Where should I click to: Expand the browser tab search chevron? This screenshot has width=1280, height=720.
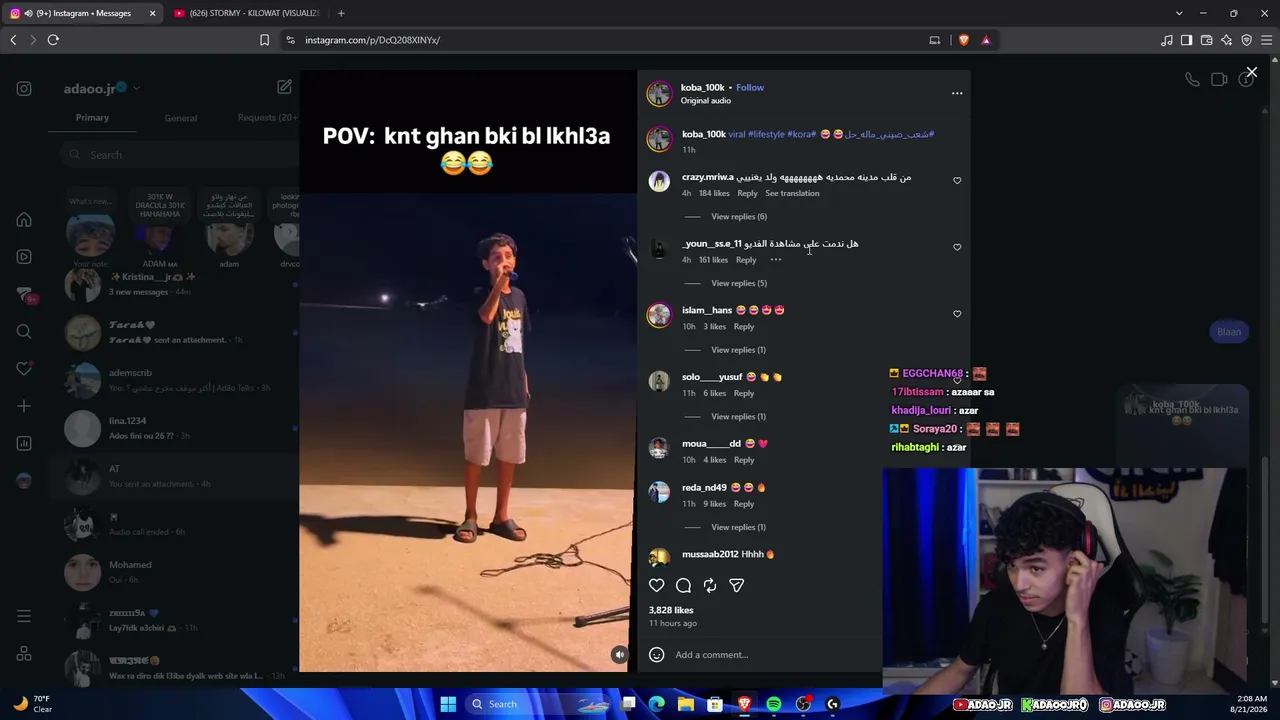[1179, 13]
